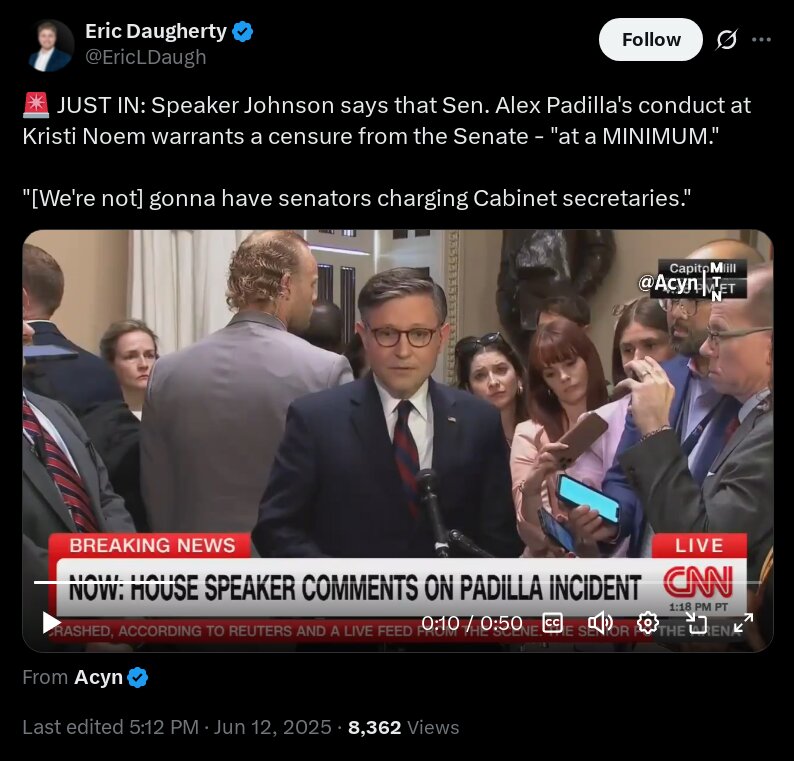
Task: Click the @EricLDaugh handle
Action: pos(146,57)
